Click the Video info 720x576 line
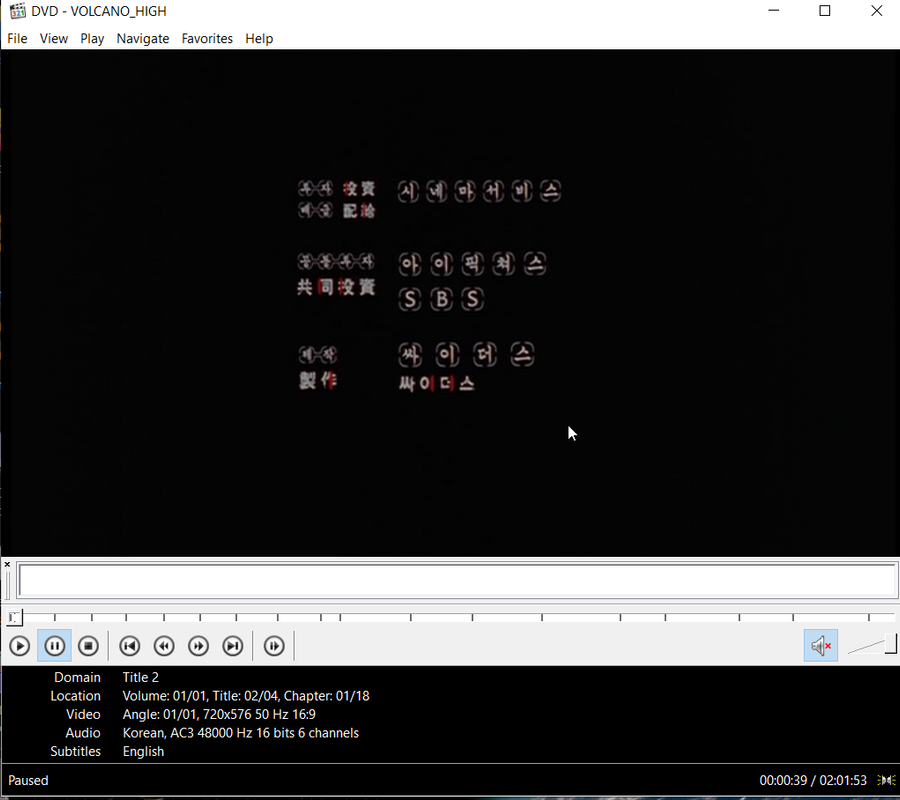 coord(219,714)
